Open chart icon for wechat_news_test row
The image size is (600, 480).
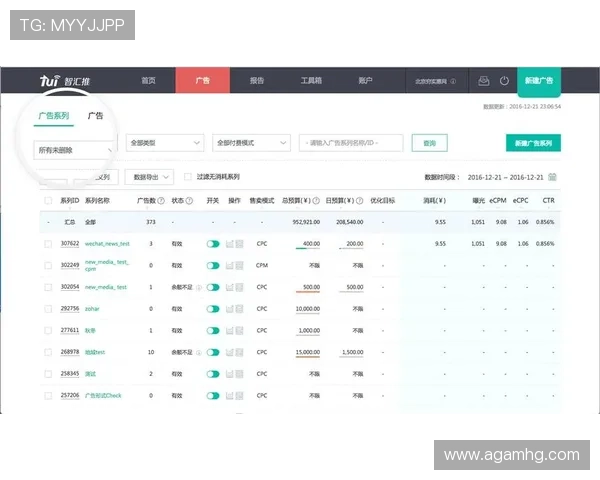tap(230, 243)
